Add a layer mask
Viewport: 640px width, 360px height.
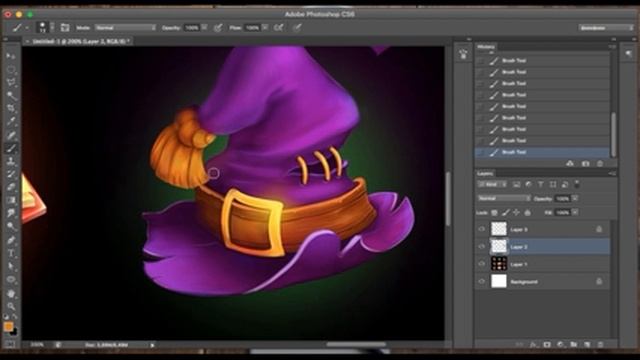pos(547,345)
